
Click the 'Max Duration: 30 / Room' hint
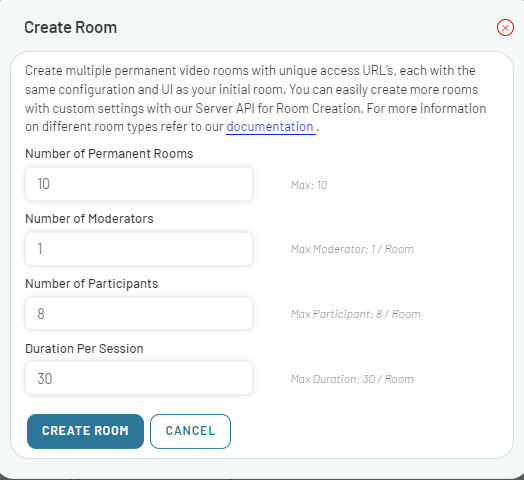pyautogui.click(x=352, y=379)
